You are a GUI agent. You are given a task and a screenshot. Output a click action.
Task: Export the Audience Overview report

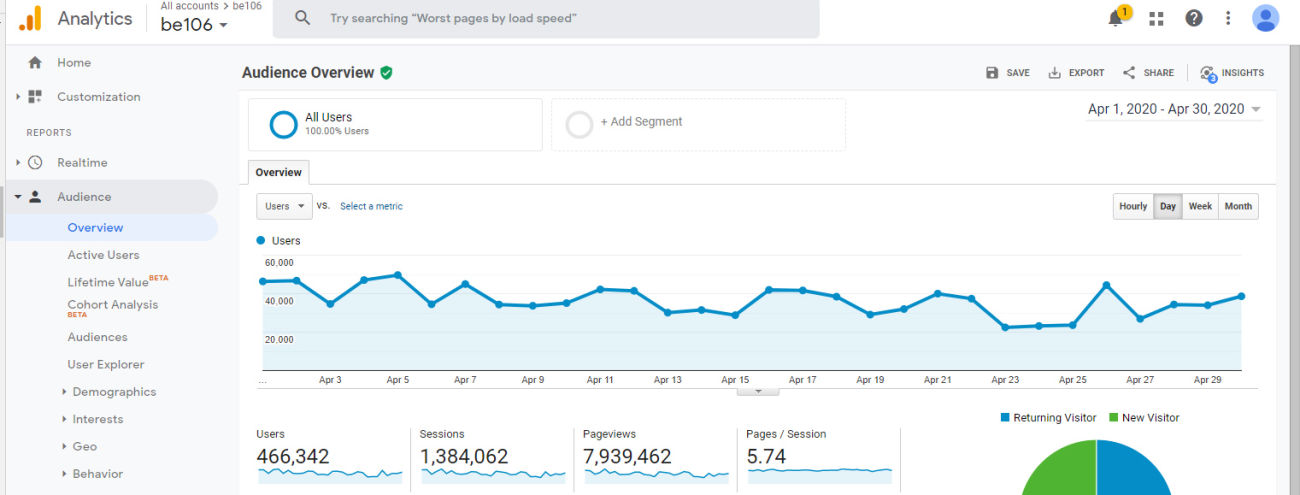[x=1076, y=73]
